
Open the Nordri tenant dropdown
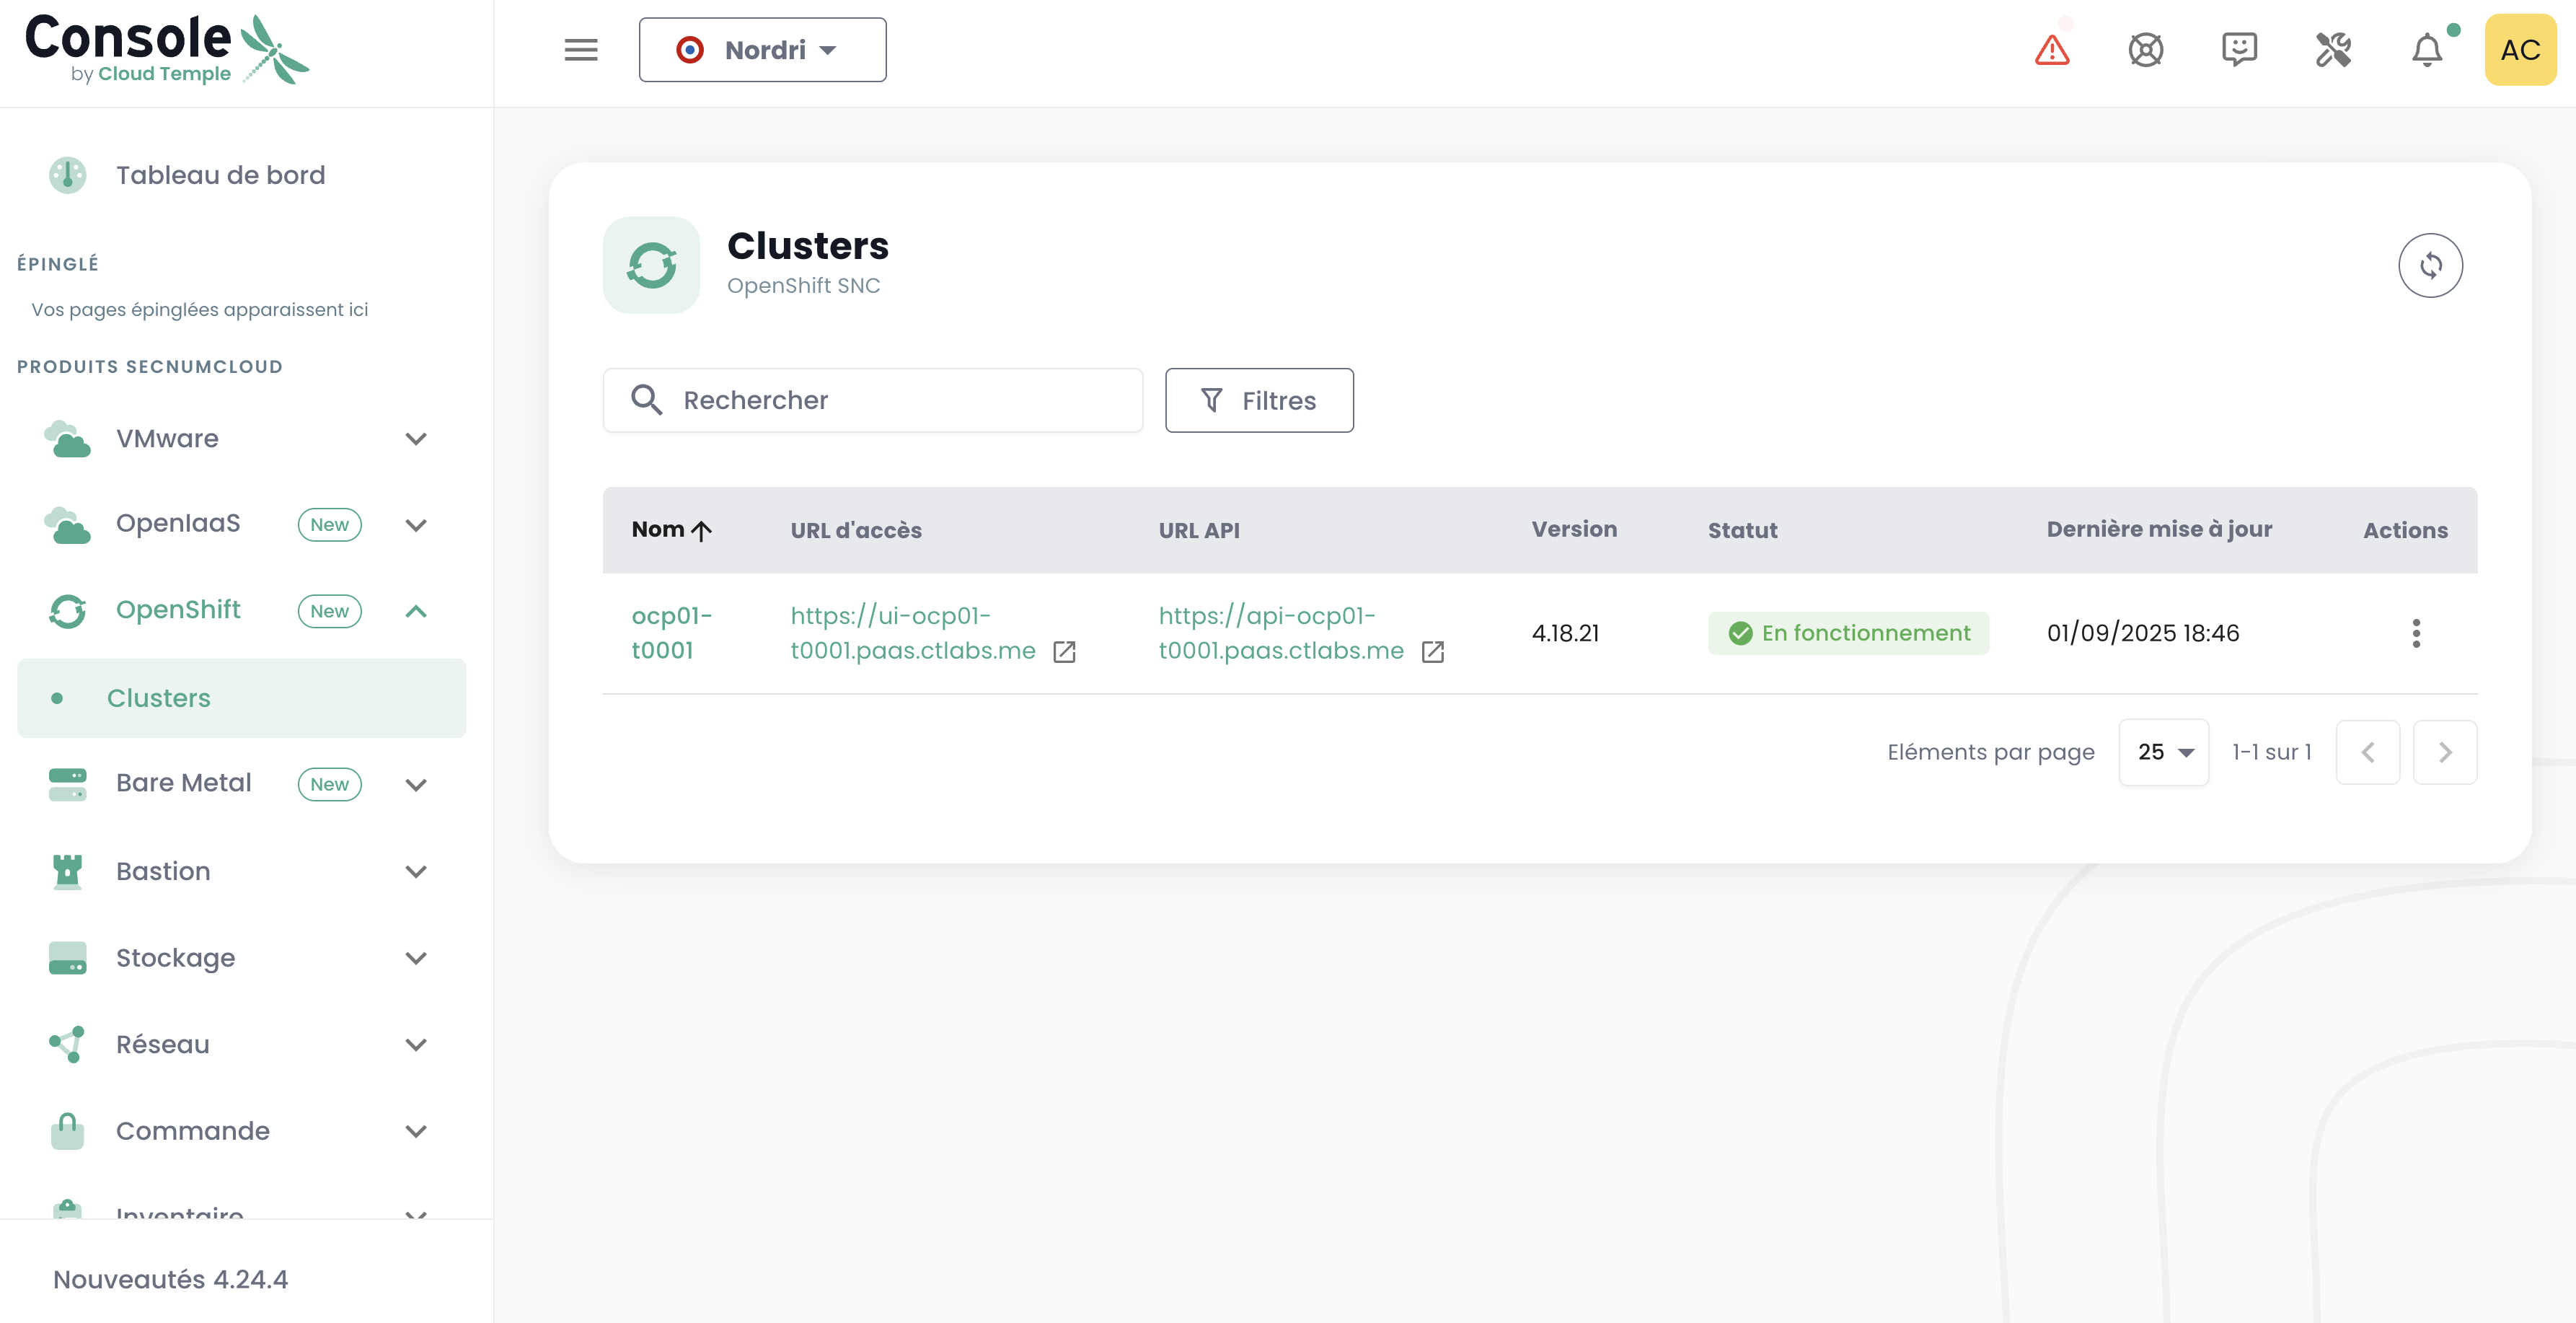[x=762, y=50]
